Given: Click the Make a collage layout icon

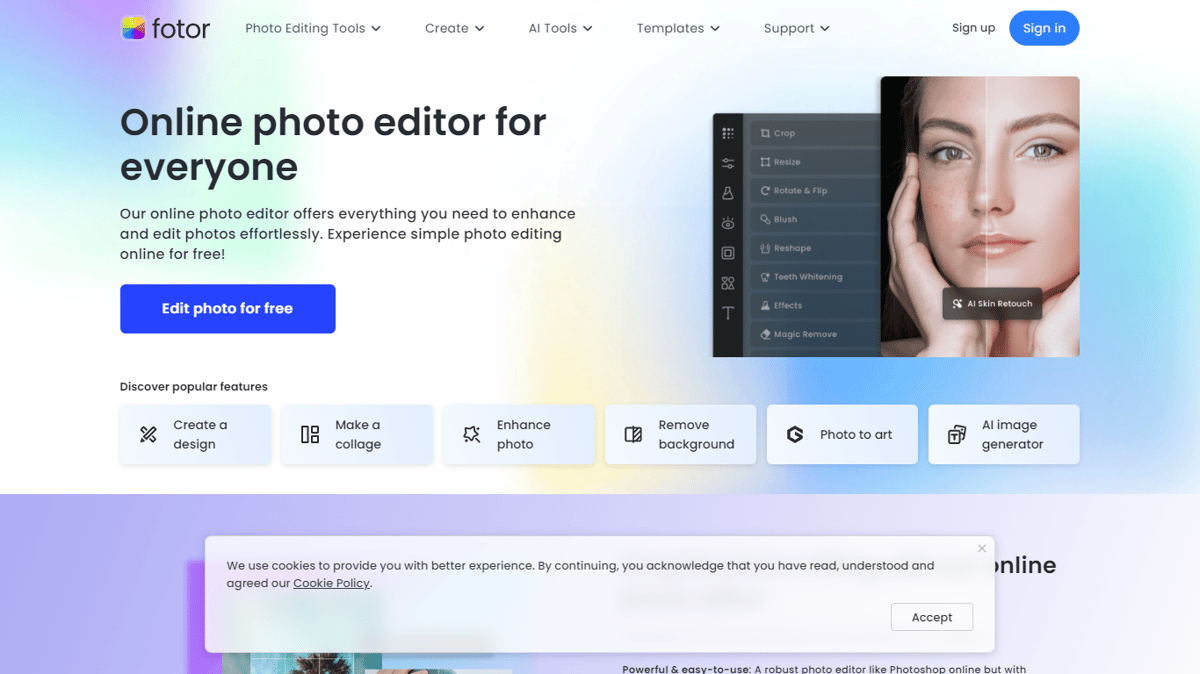Looking at the screenshot, I should [310, 434].
